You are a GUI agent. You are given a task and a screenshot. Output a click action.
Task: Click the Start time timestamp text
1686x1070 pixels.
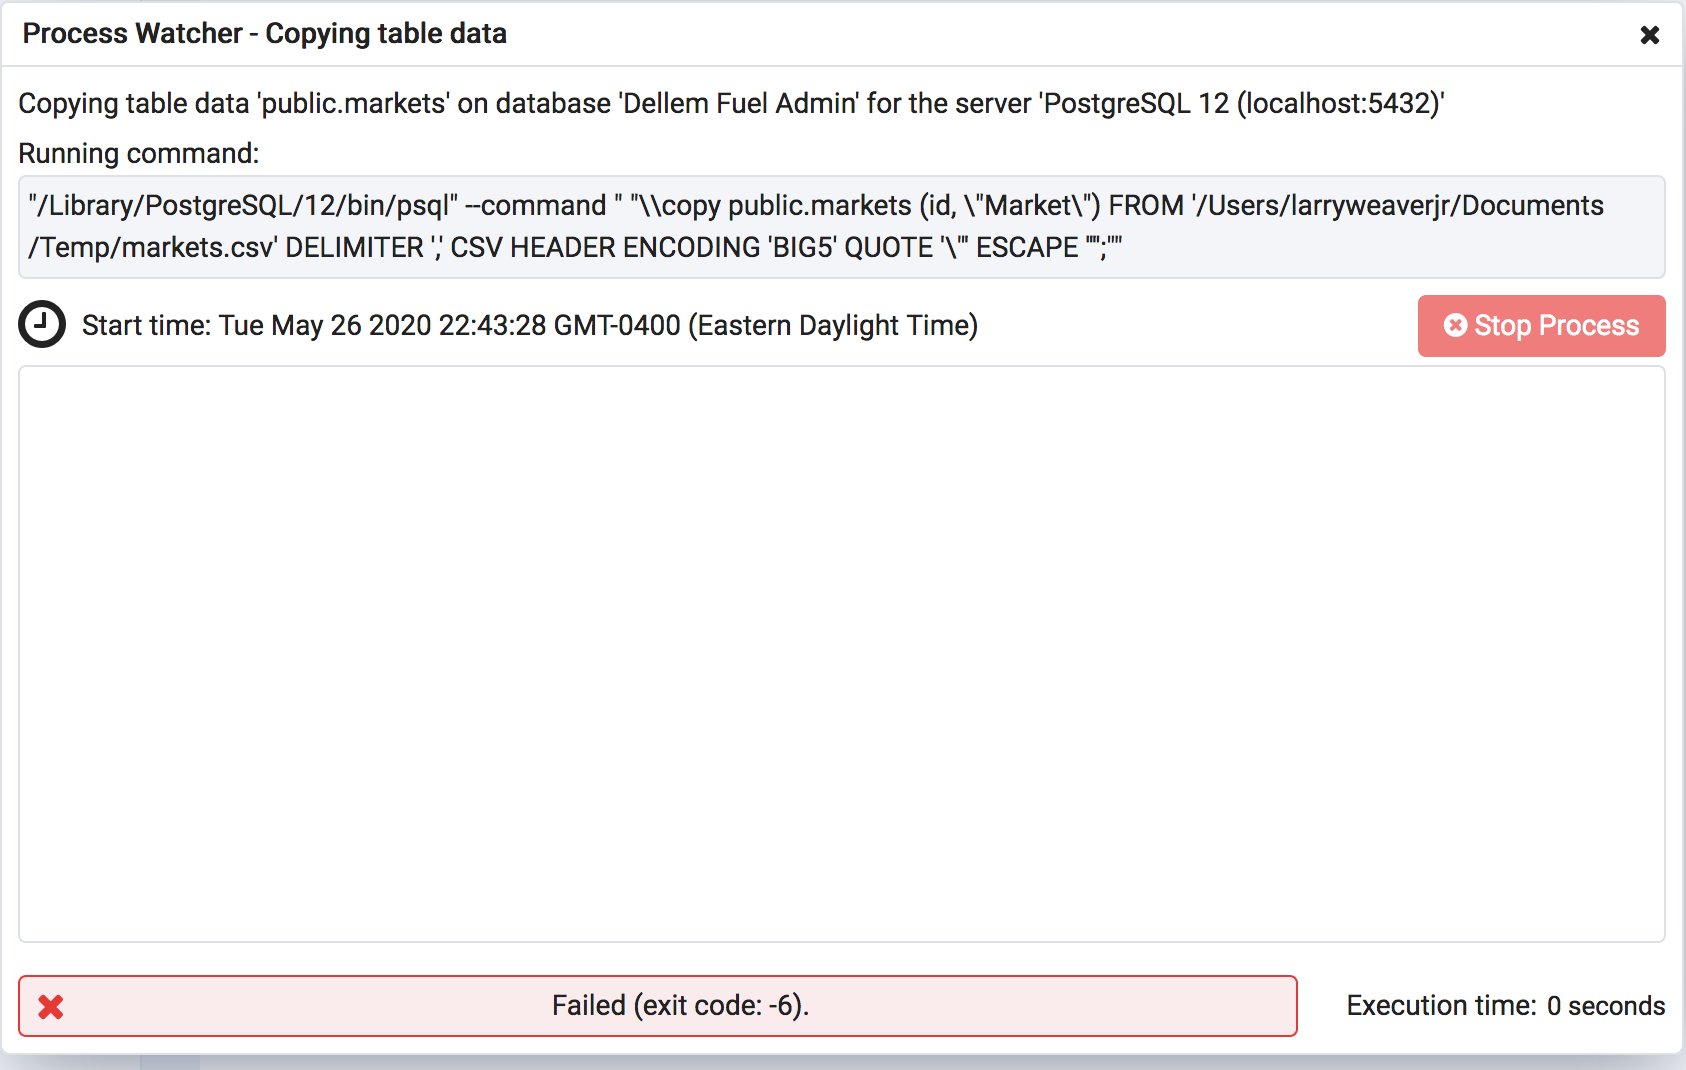click(x=449, y=326)
